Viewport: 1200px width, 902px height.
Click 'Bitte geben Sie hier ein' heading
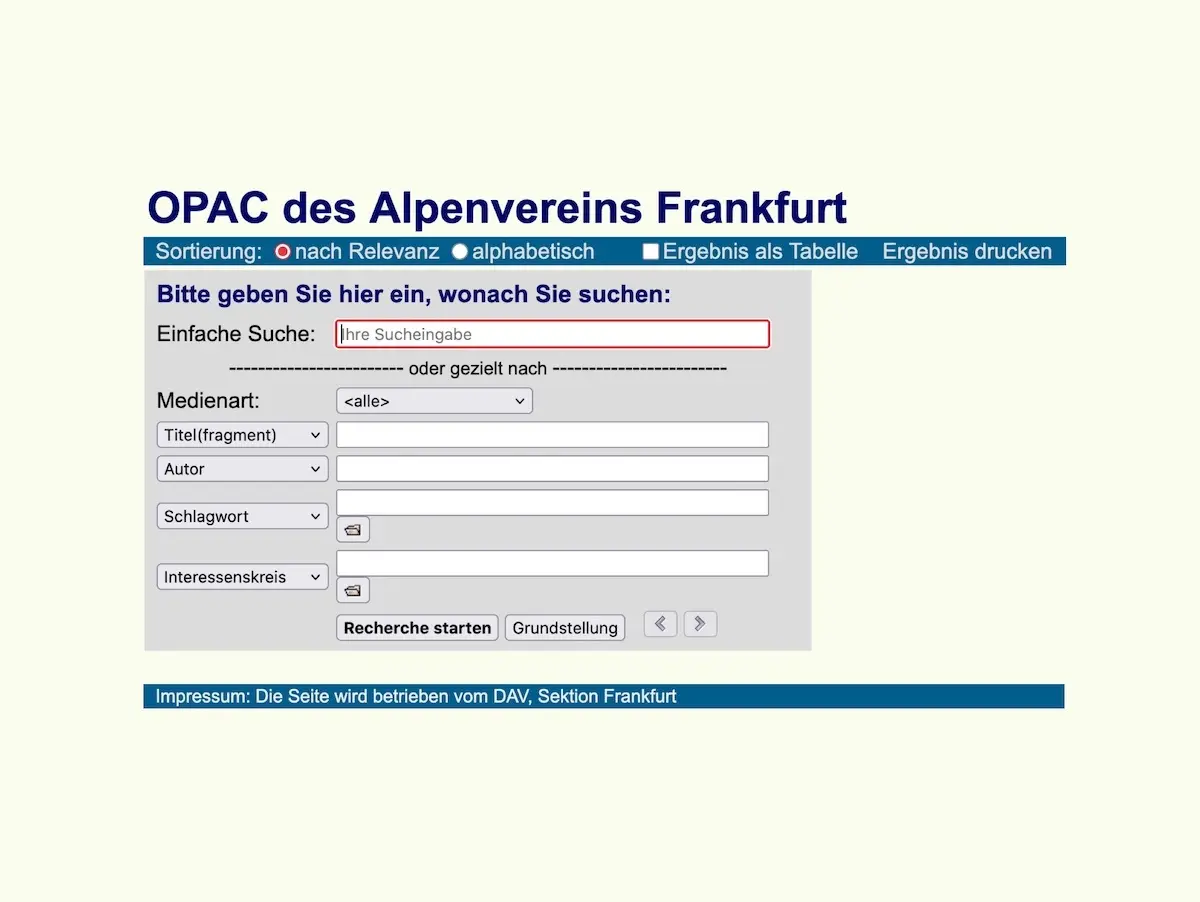(414, 295)
